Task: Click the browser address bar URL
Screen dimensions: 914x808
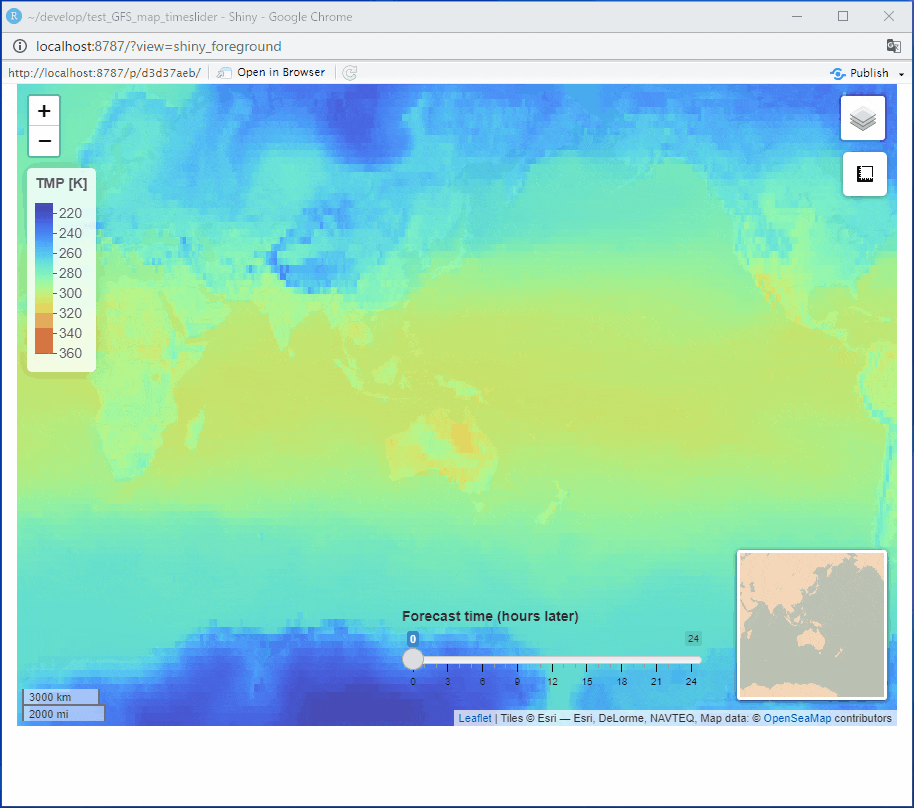Action: pyautogui.click(x=159, y=46)
